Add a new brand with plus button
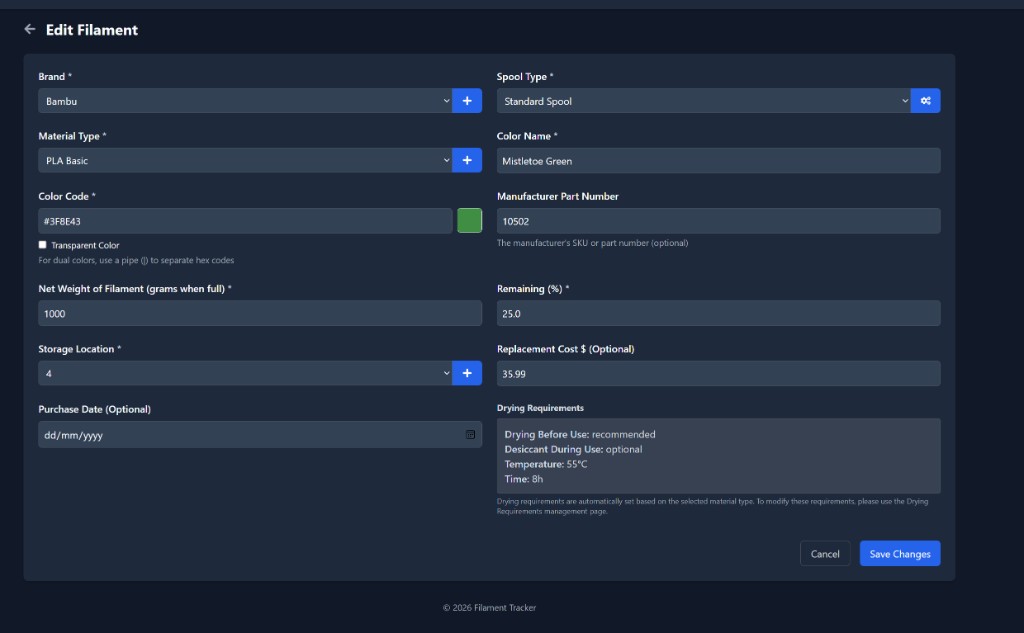This screenshot has width=1024, height=633. point(467,101)
